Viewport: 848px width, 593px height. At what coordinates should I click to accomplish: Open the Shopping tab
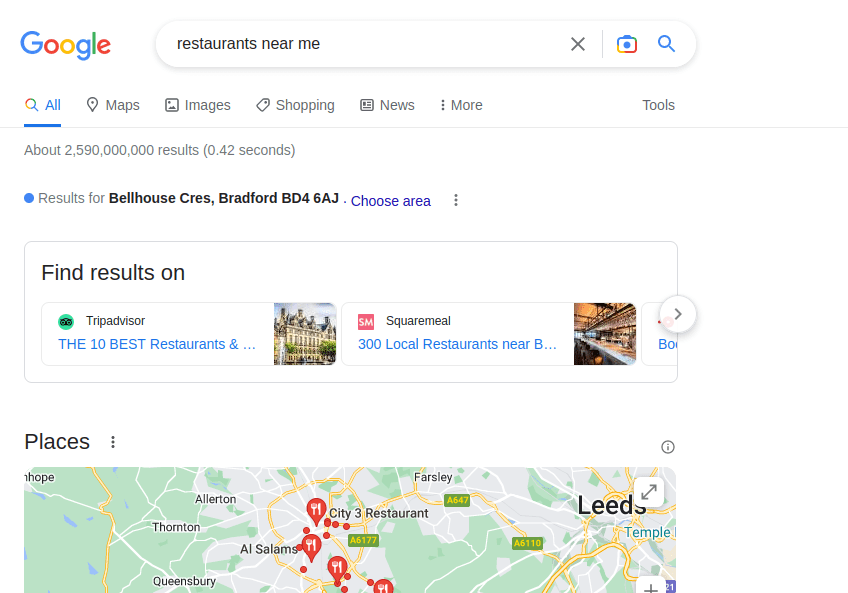[x=295, y=105]
